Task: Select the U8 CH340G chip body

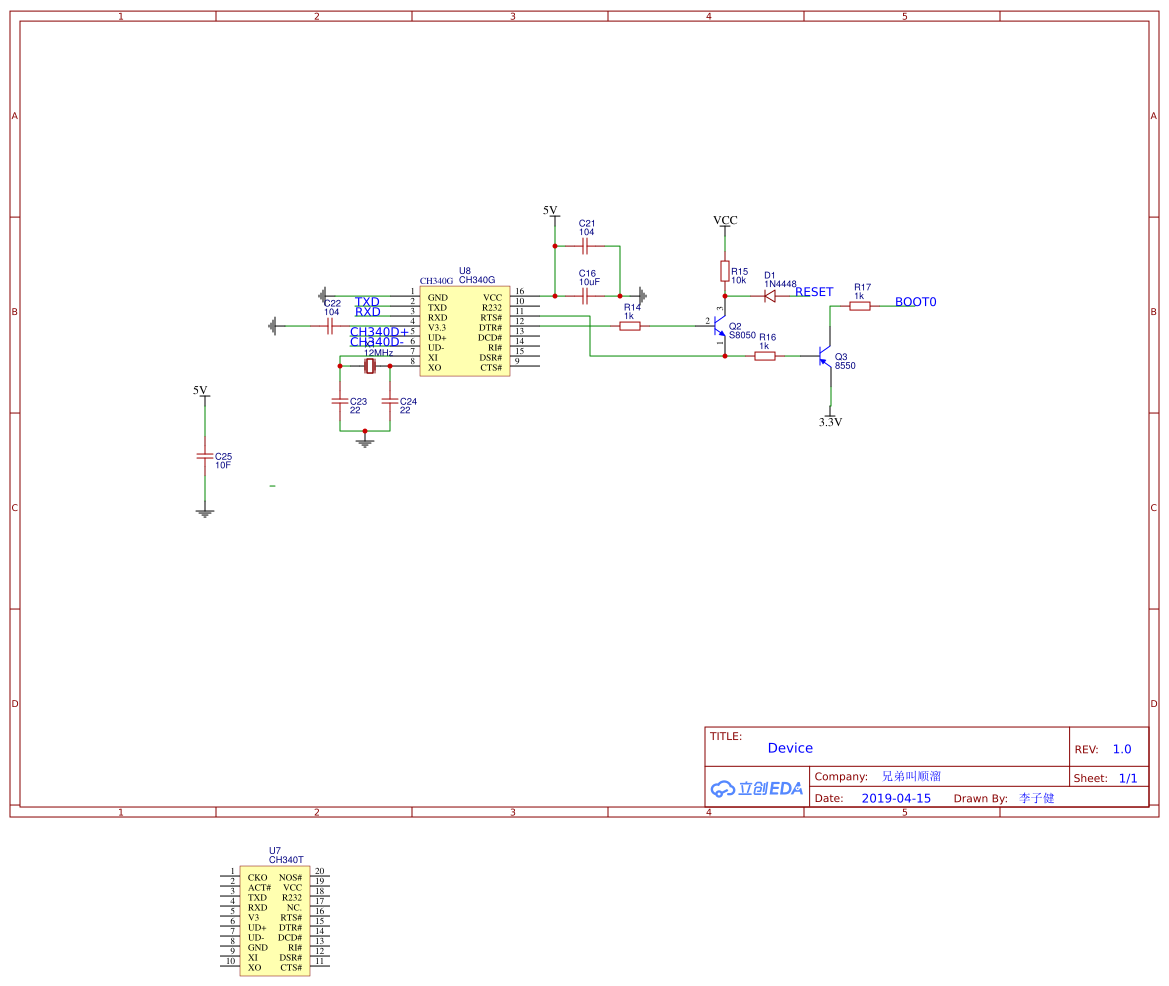Action: coord(464,333)
